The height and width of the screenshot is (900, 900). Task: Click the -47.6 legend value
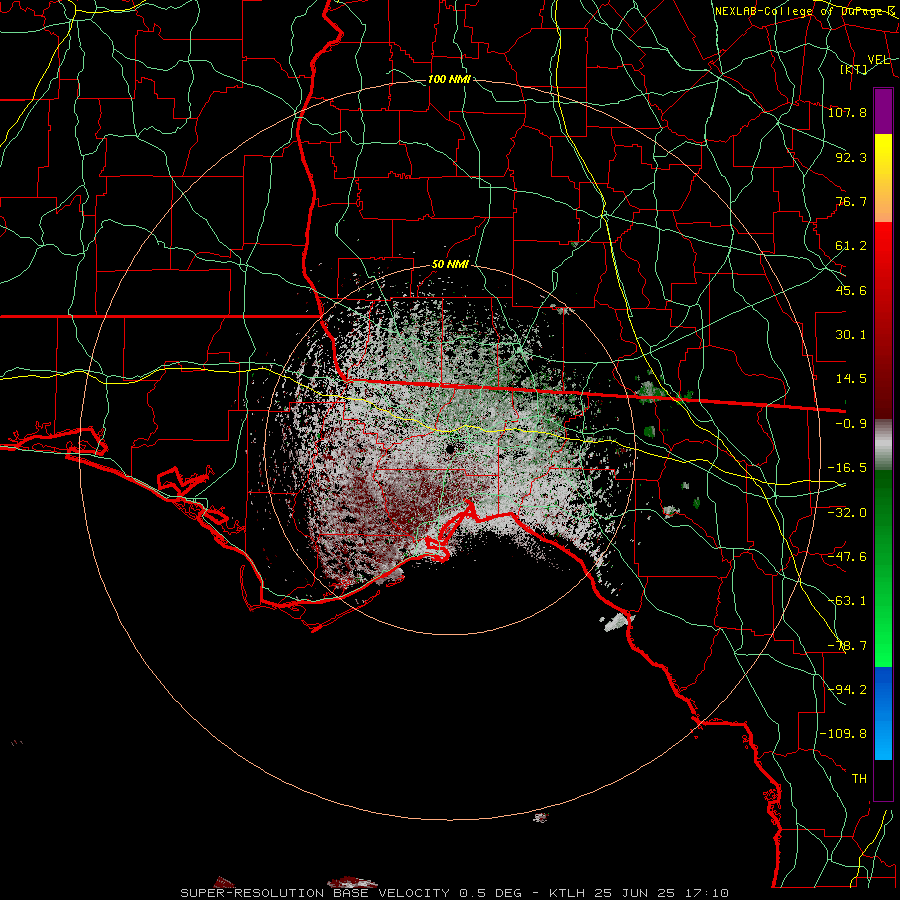847,557
